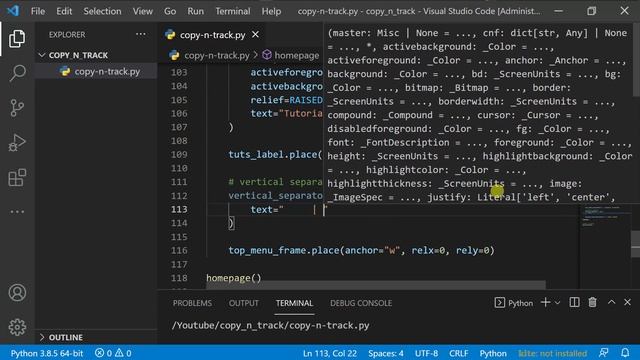Click Python 3.8.5 64-bit interpreter status
This screenshot has height=360, width=640.
point(47,353)
